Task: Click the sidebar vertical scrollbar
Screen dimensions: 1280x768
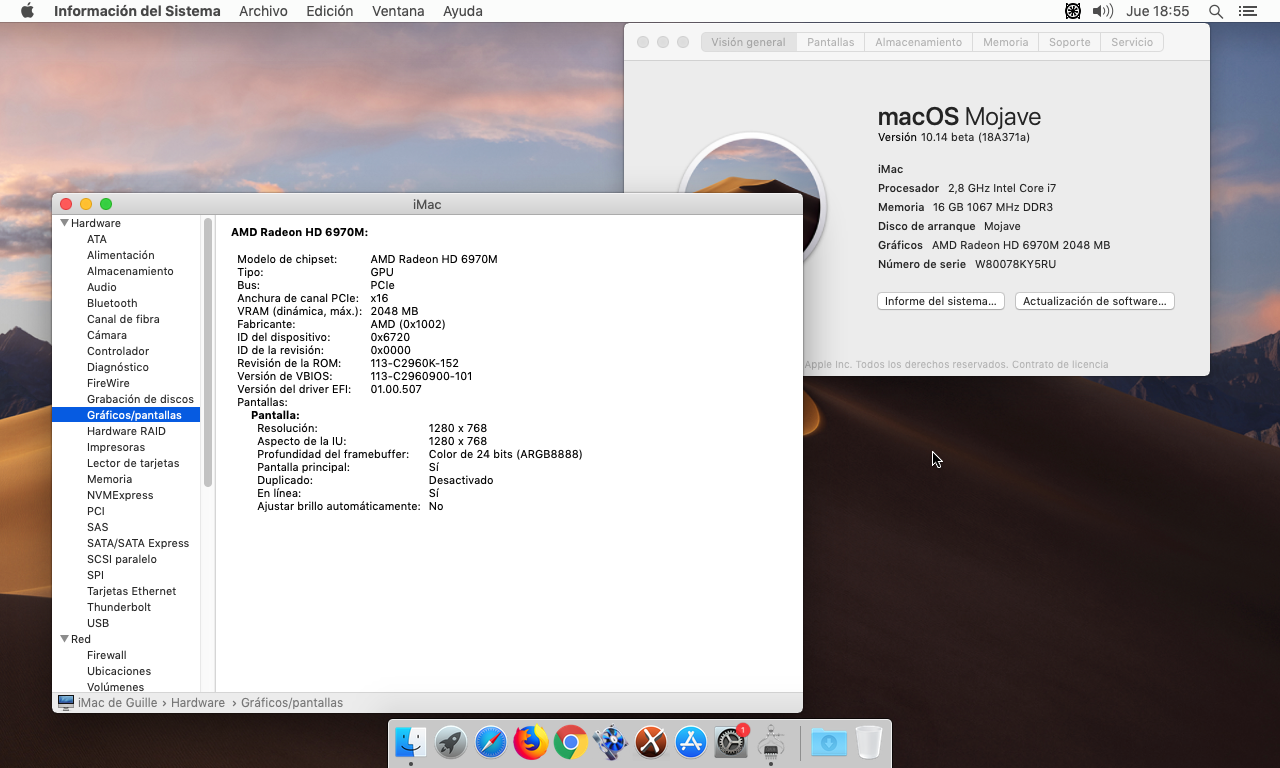Action: tap(208, 352)
